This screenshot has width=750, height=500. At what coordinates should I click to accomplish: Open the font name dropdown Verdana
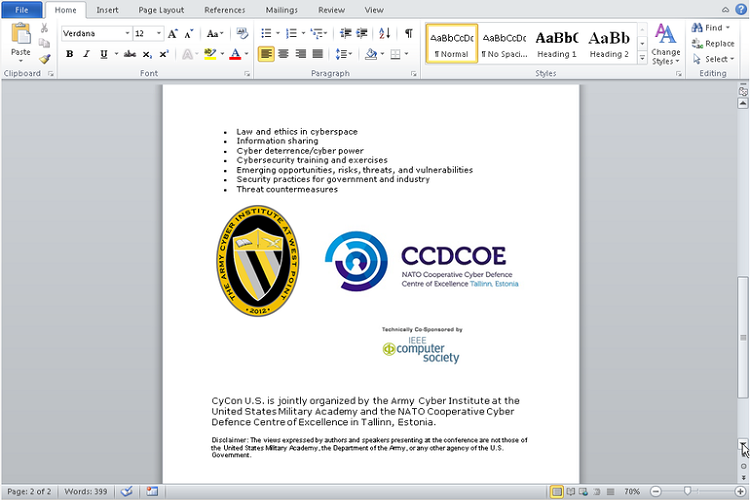[x=127, y=33]
